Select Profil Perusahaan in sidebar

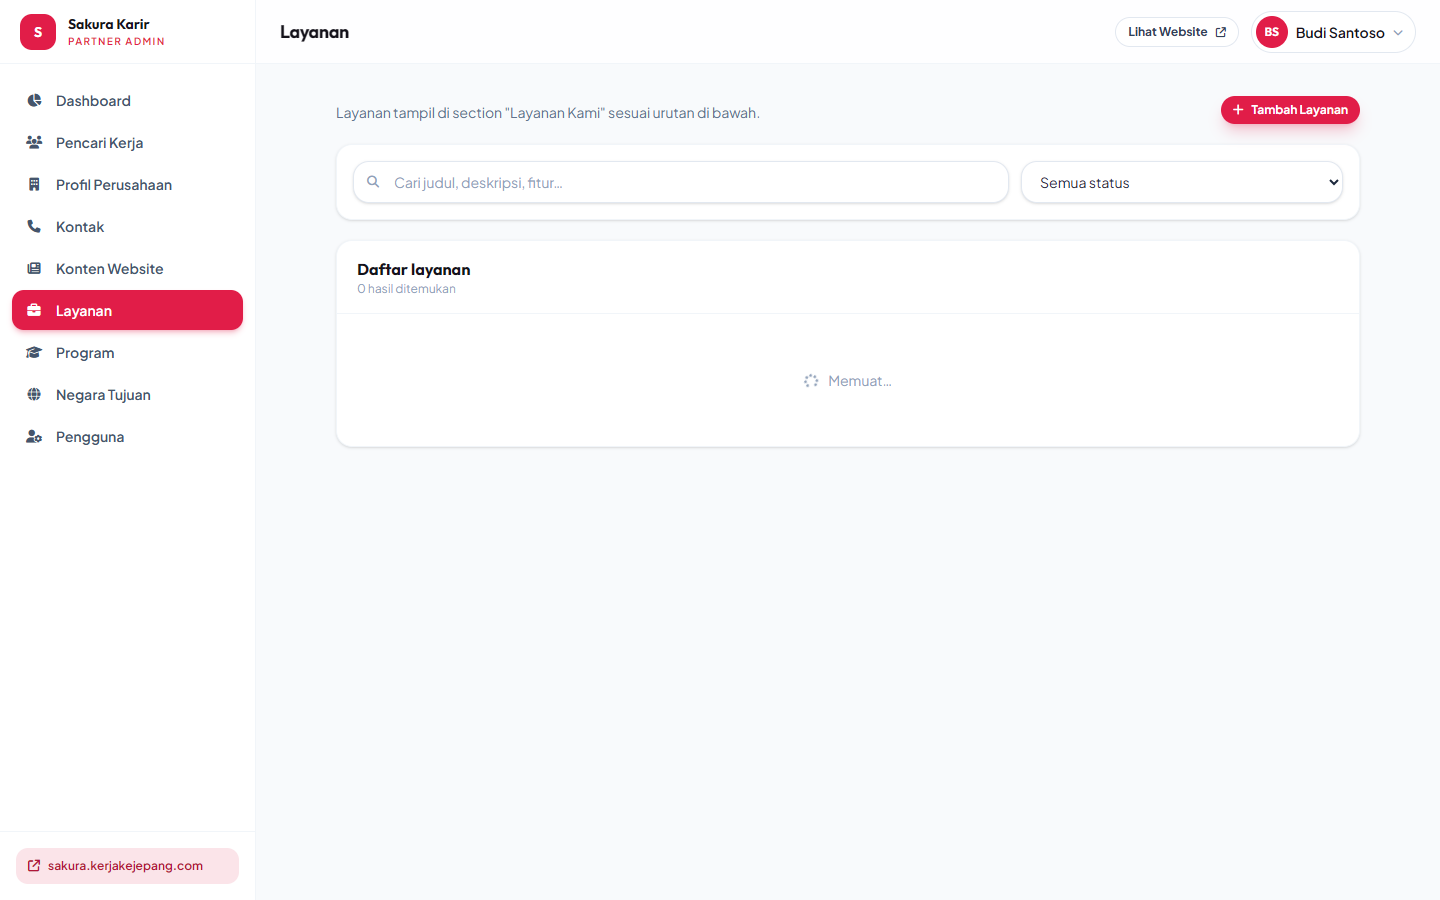pyautogui.click(x=127, y=185)
